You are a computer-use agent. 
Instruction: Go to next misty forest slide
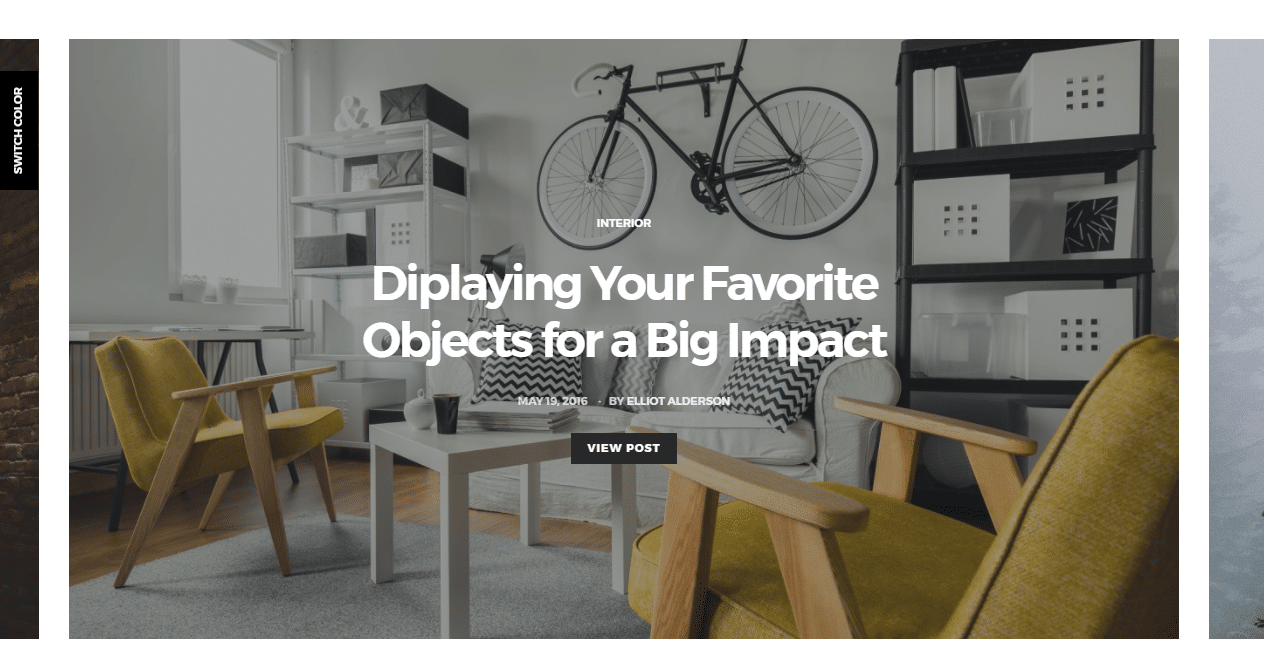pyautogui.click(x=1236, y=338)
